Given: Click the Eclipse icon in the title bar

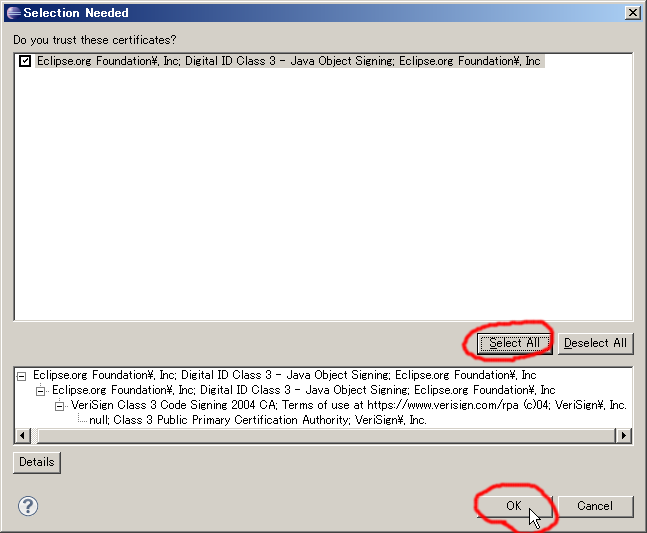Looking at the screenshot, I should (x=14, y=13).
